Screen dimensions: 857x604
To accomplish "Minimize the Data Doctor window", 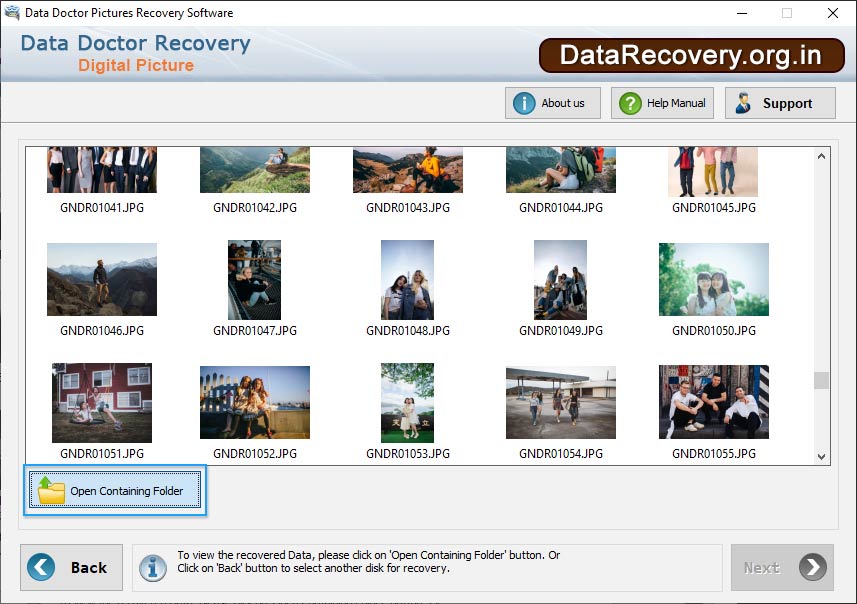I will tap(742, 13).
